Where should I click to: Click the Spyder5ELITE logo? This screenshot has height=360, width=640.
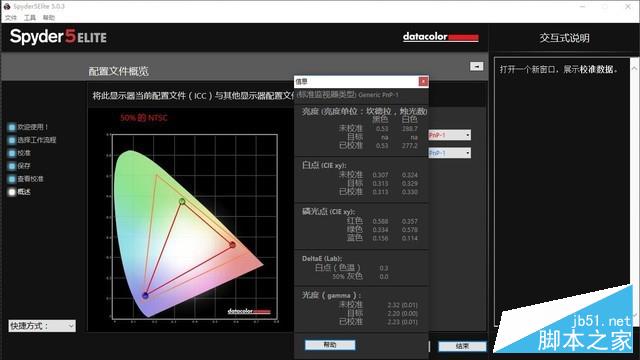[58, 37]
